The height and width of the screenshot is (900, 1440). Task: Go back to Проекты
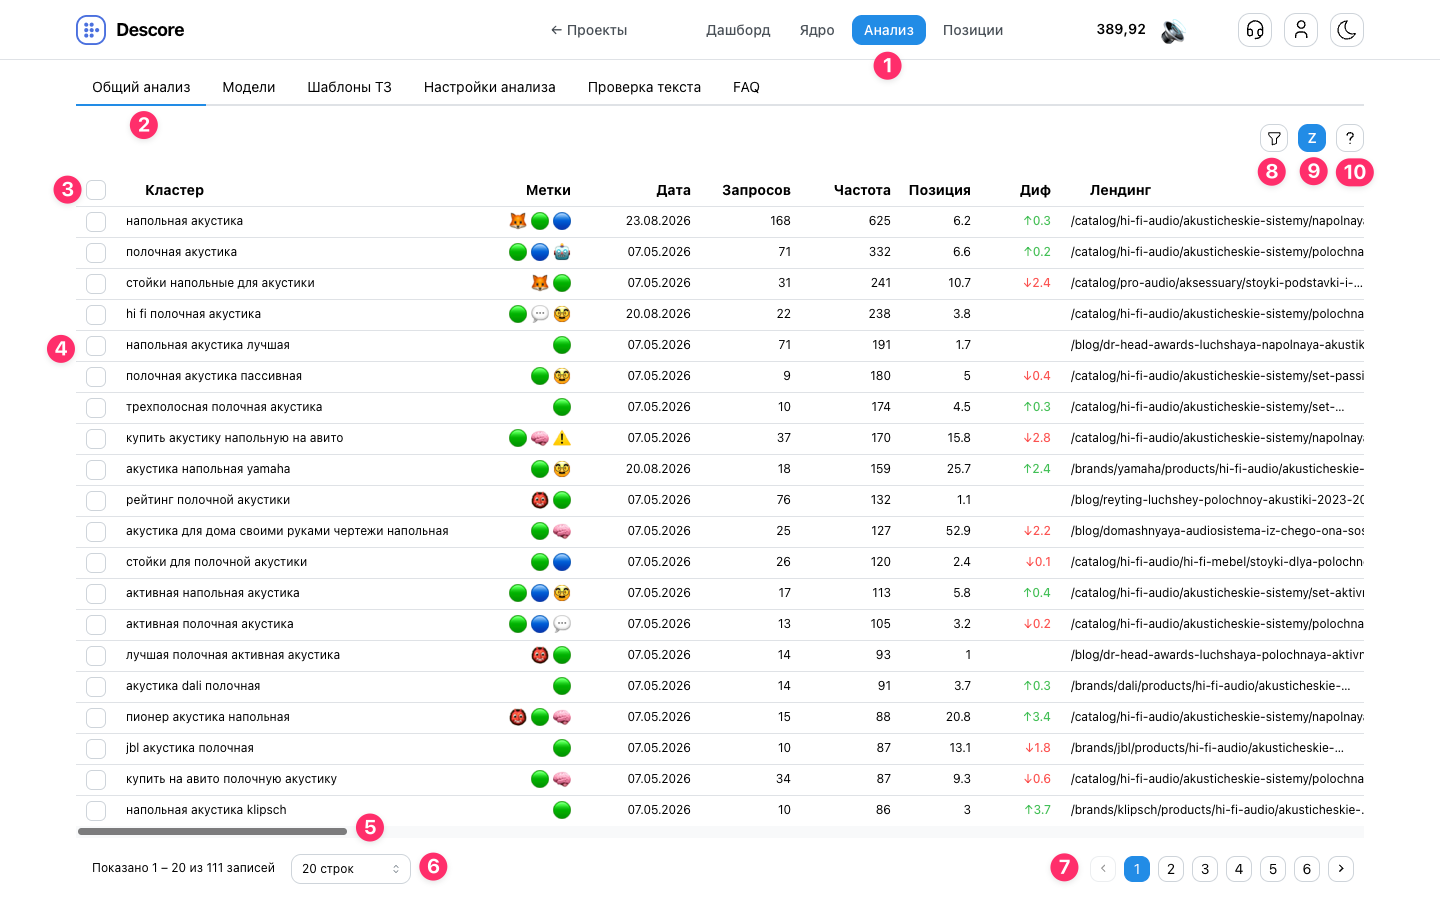coord(589,30)
